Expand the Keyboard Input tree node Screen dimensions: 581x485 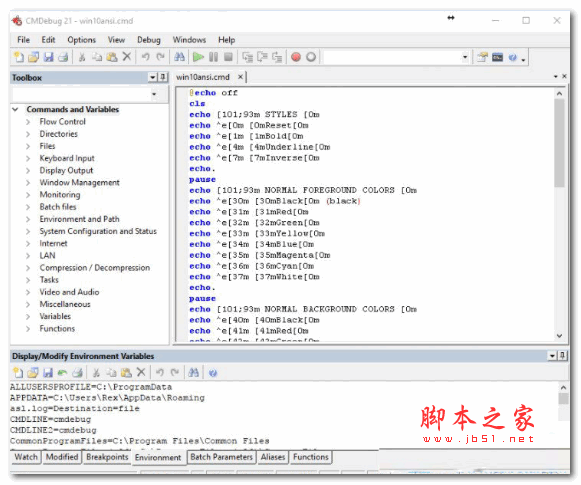pos(28,158)
